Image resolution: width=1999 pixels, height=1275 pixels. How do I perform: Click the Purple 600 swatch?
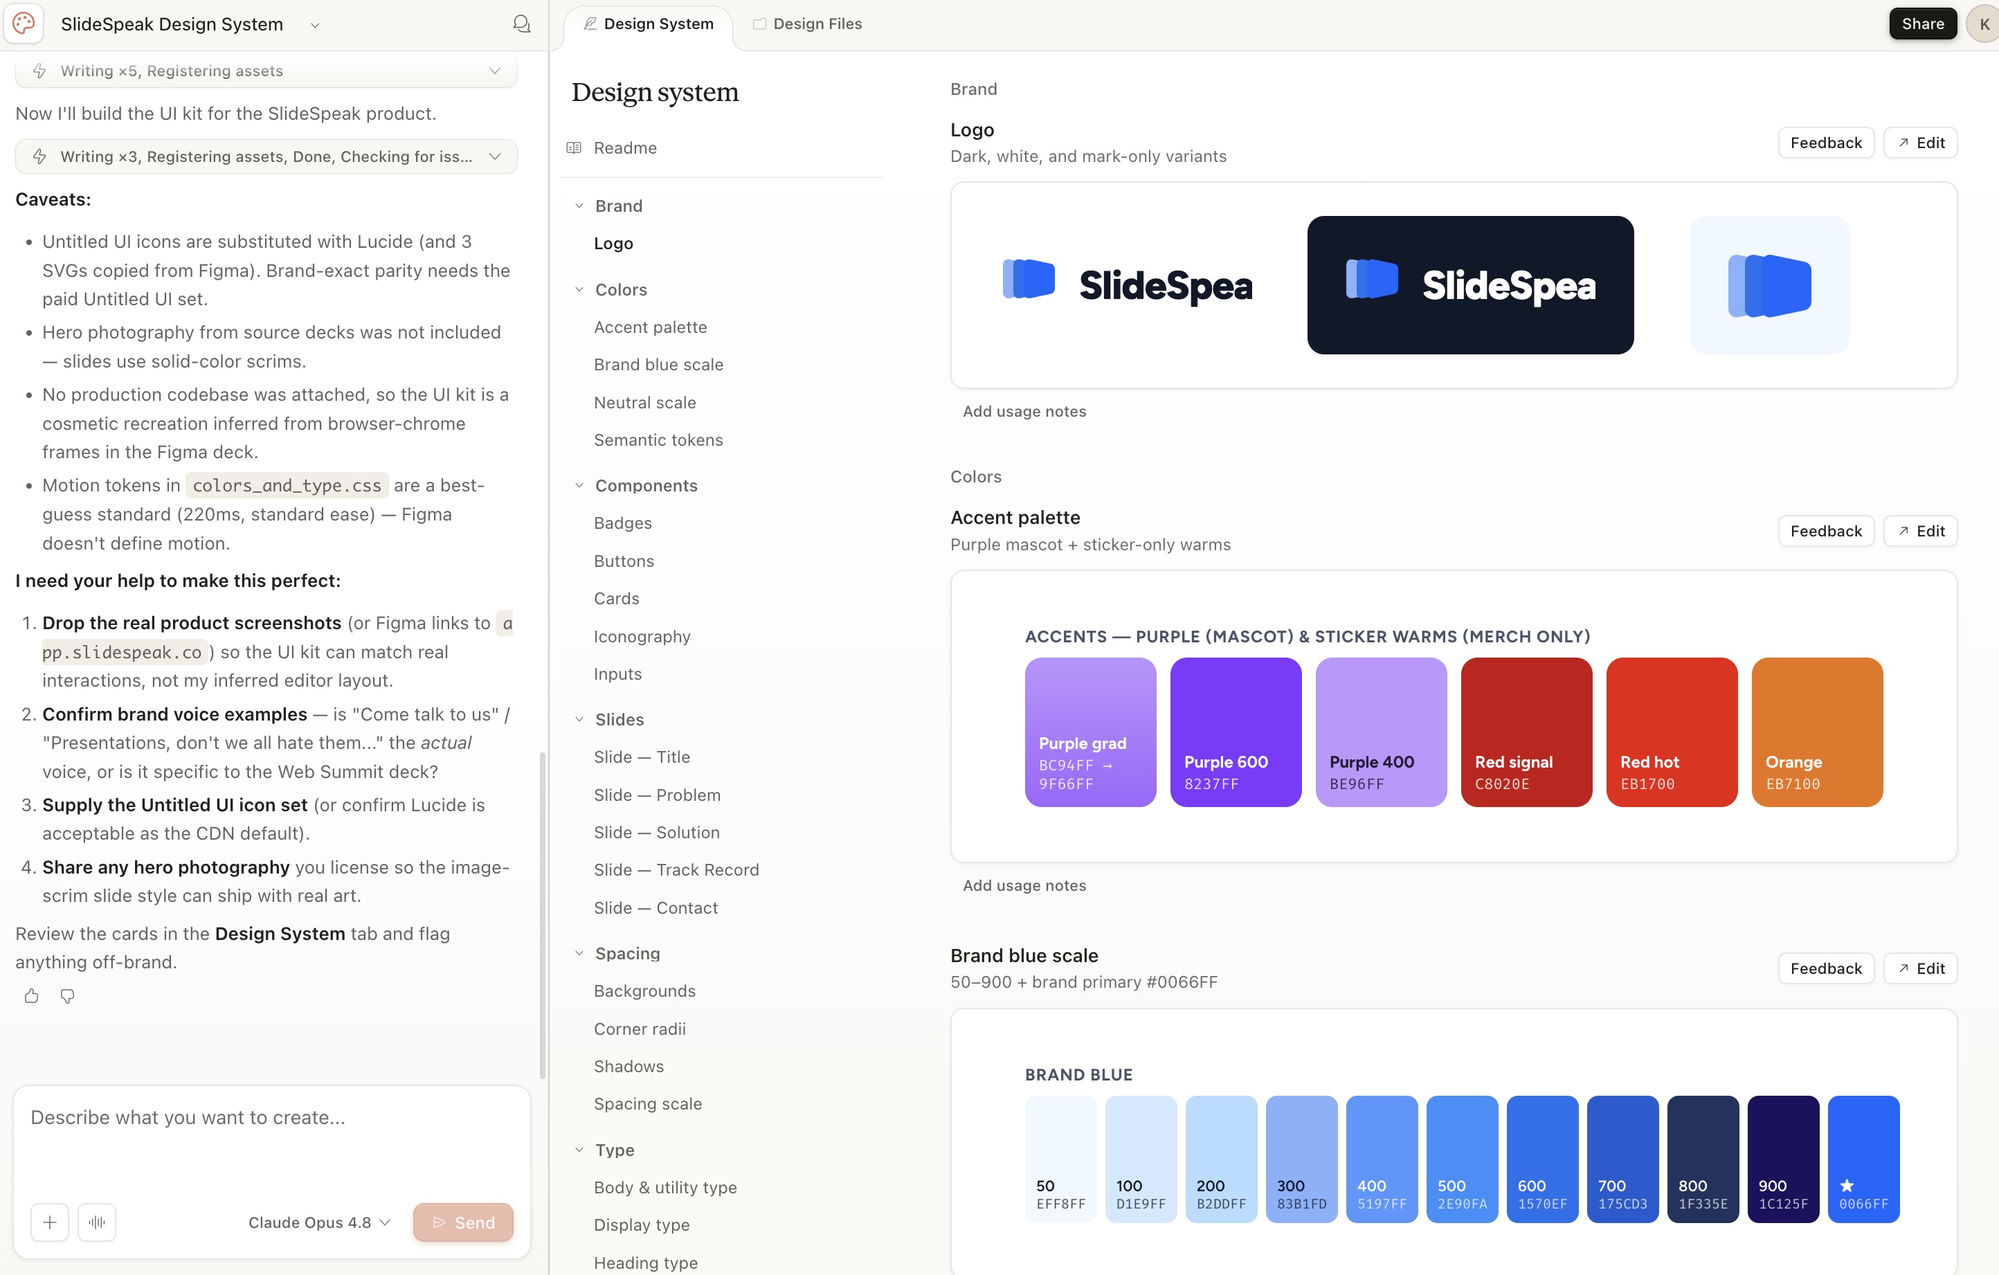click(1236, 732)
